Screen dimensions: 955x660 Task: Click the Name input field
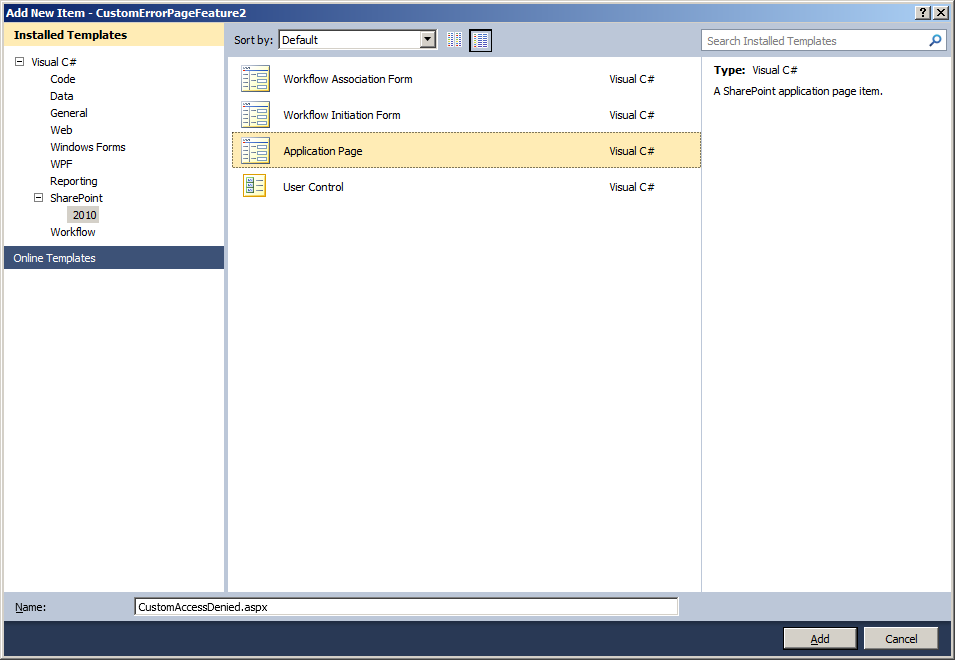coord(406,607)
